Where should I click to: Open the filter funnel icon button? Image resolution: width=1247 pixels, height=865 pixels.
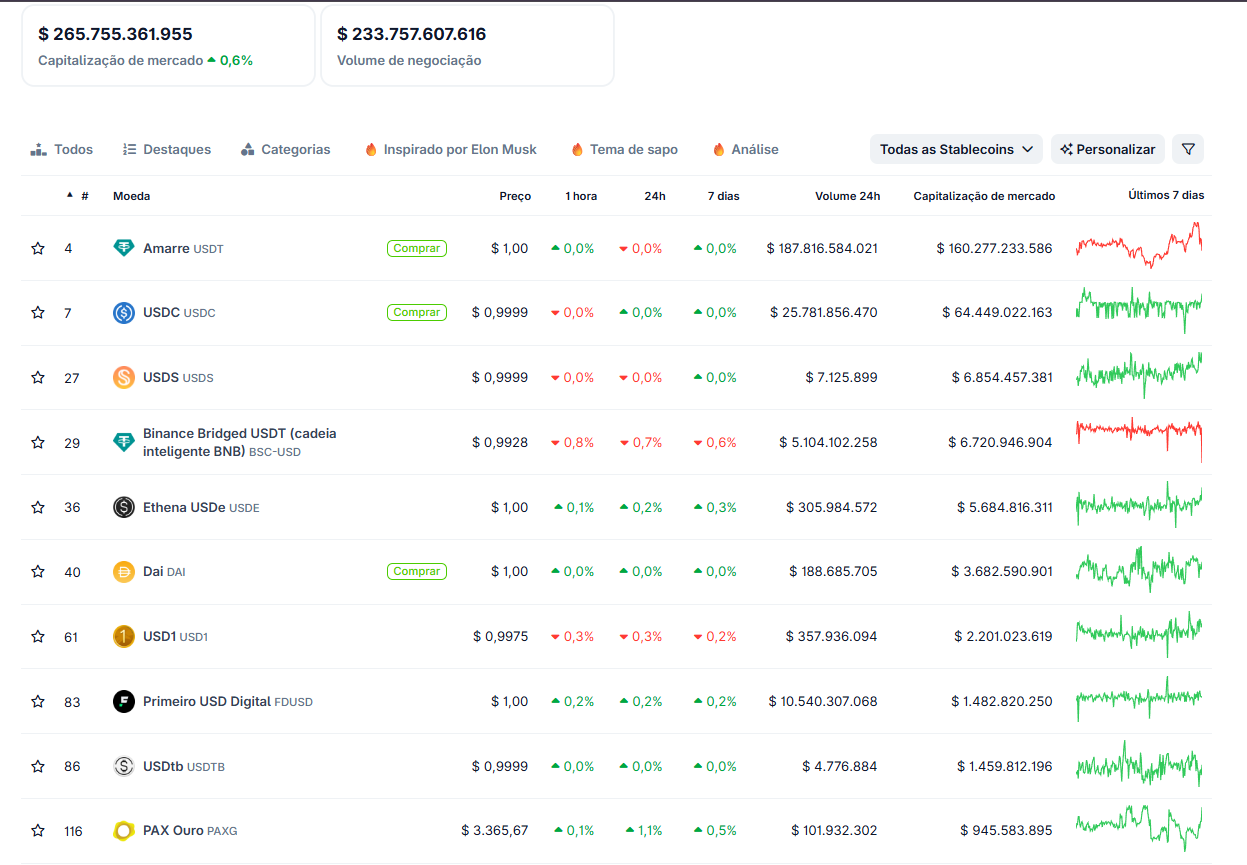coord(1188,149)
